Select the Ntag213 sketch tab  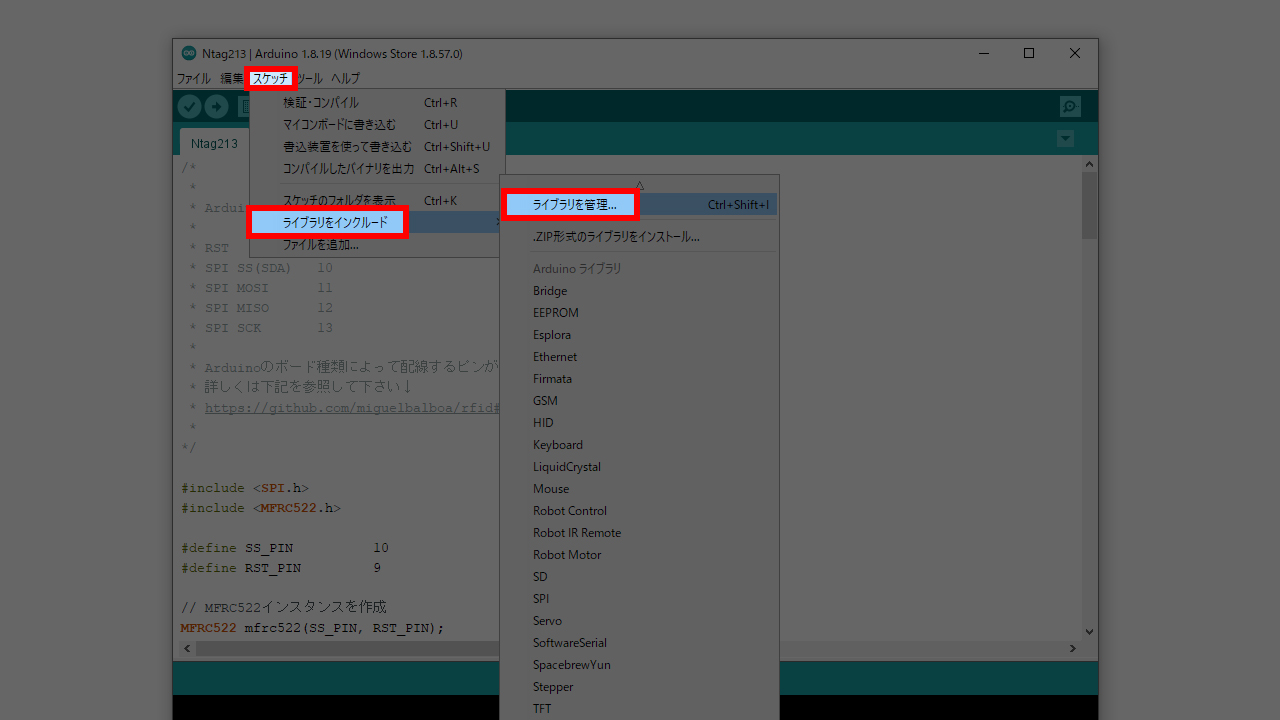click(214, 143)
